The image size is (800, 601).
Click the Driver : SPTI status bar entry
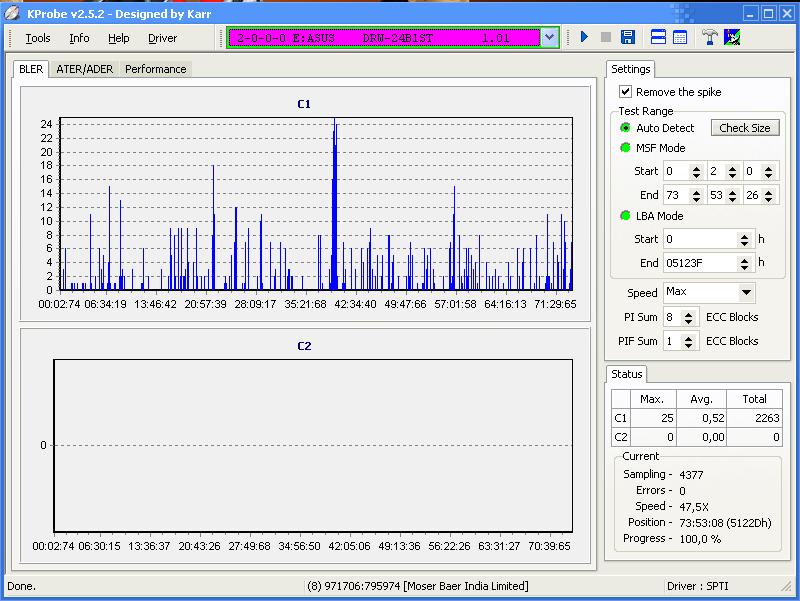click(x=697, y=586)
